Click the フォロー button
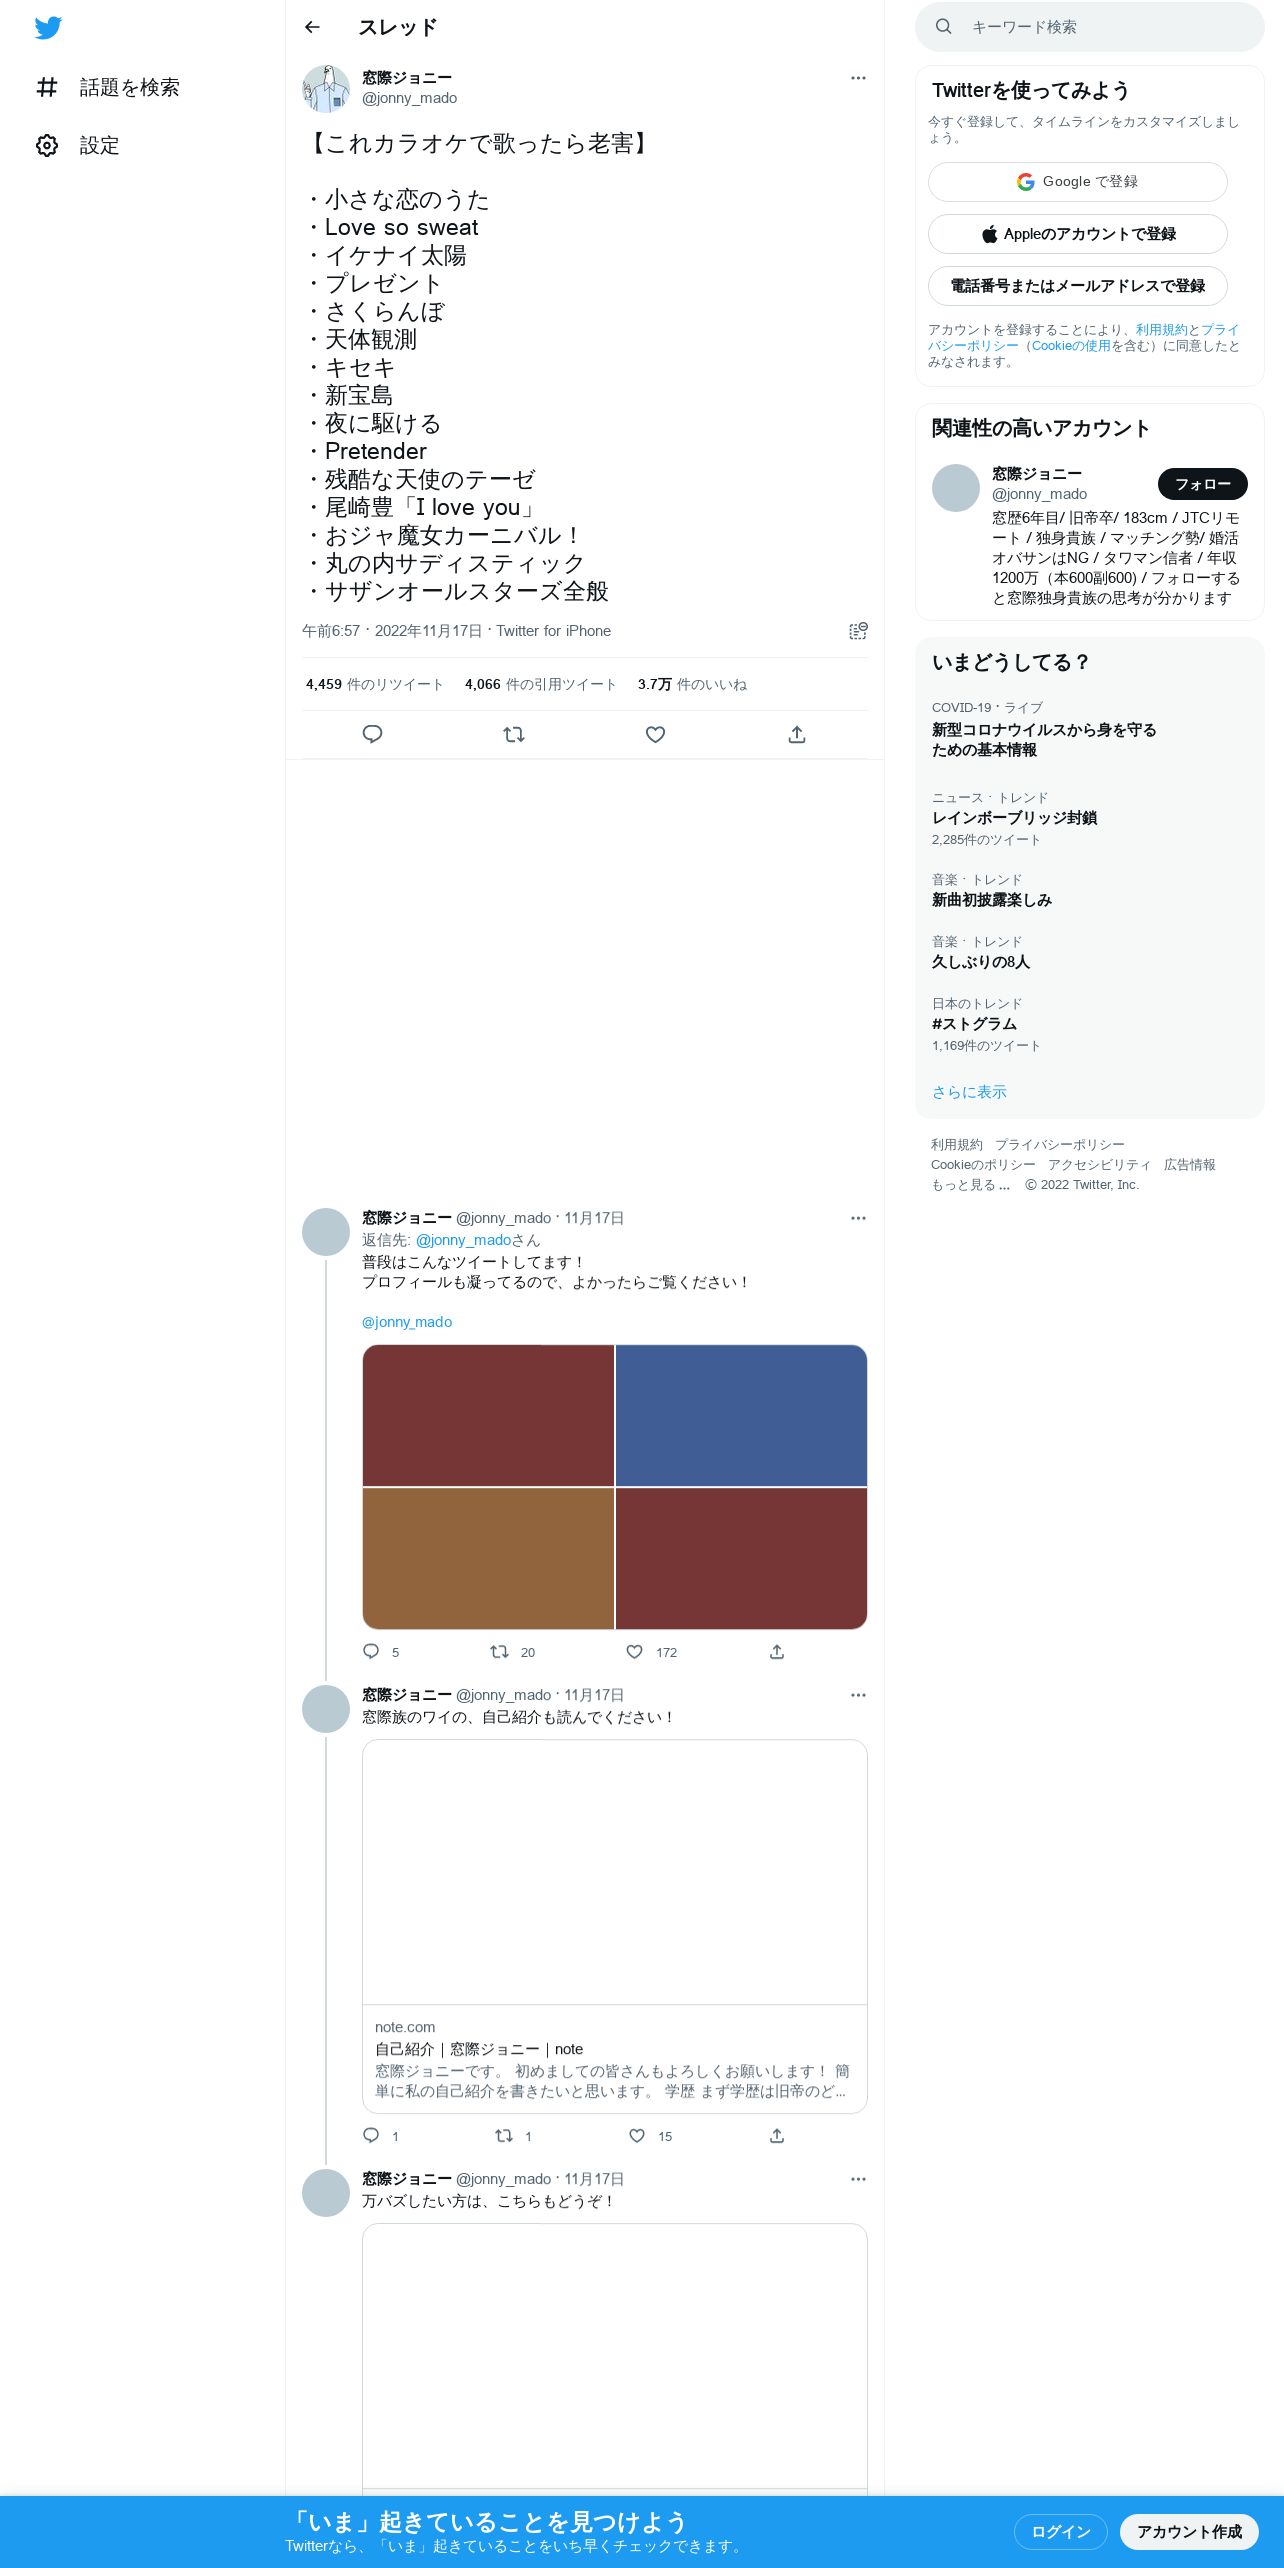Image resolution: width=1284 pixels, height=2568 pixels. pos(1203,484)
